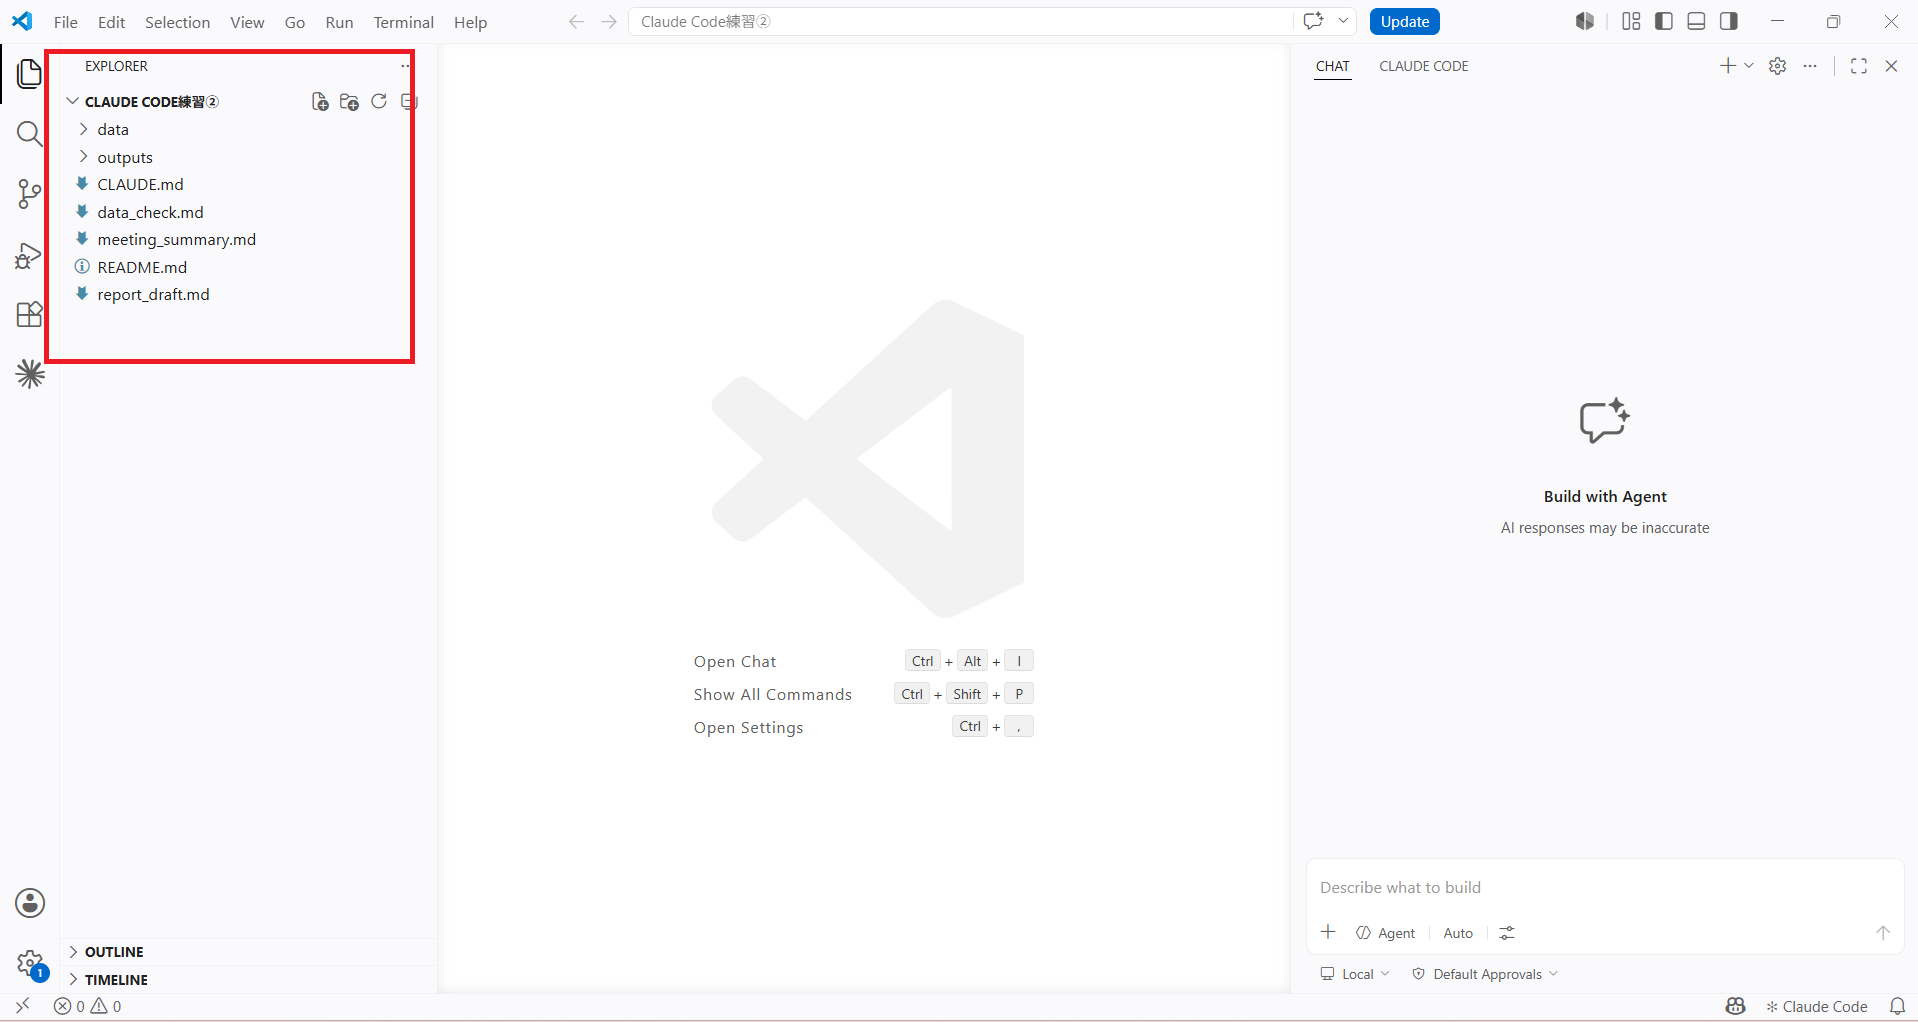Click the blue Update button

(1404, 21)
